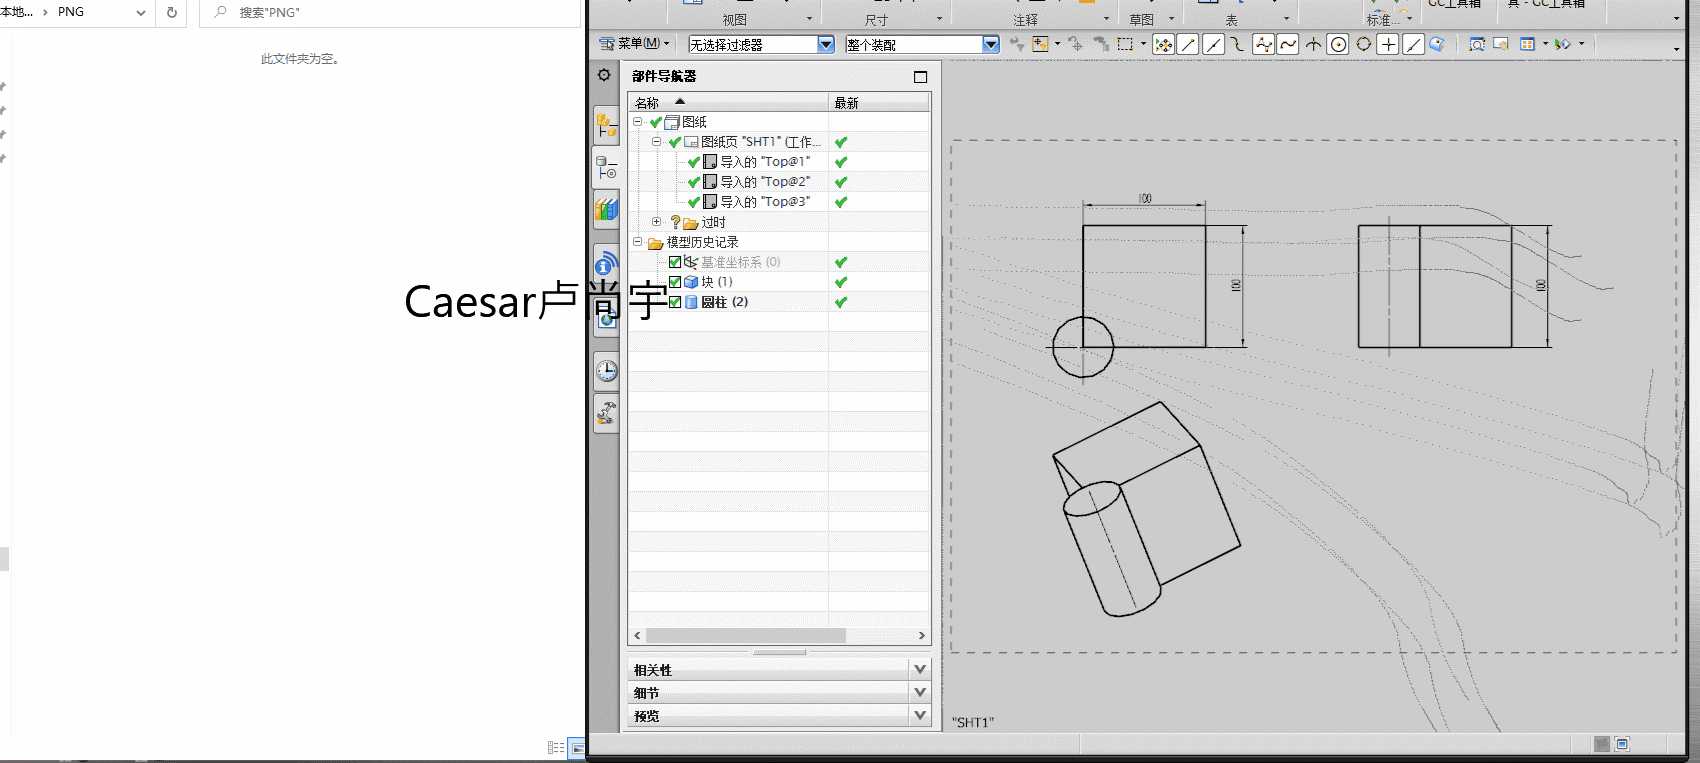Viewport: 1700px width, 763px height.
Task: Enable the Control Point snap icon
Action: pyautogui.click(x=1238, y=44)
